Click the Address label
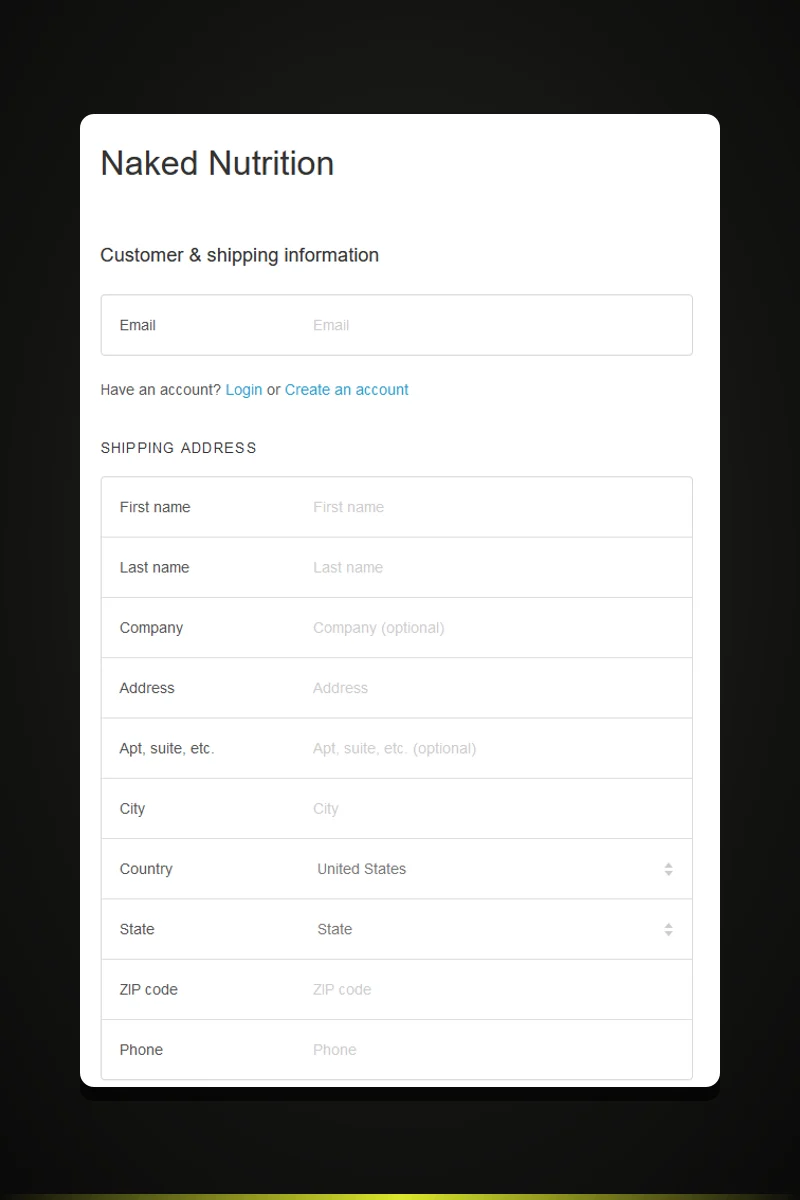This screenshot has height=1200, width=800. coord(147,688)
